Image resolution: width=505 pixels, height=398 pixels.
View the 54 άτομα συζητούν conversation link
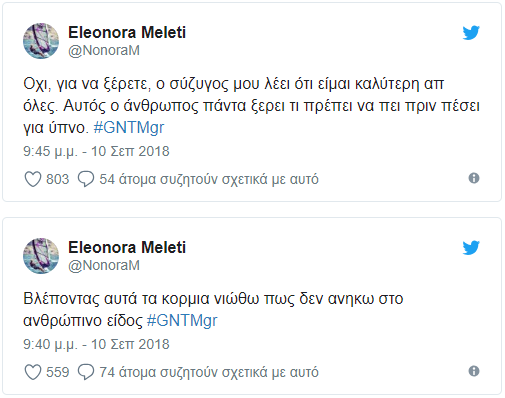pos(209,179)
